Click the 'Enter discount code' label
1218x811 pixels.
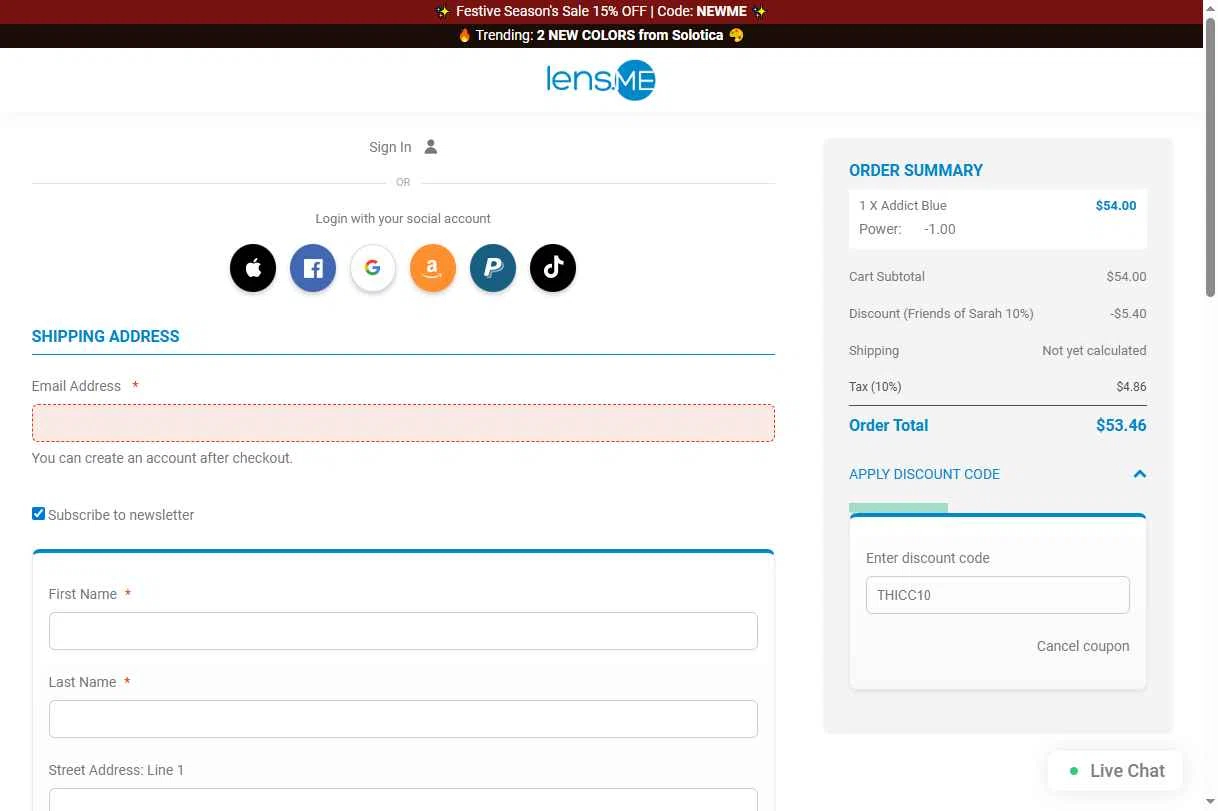tap(928, 558)
